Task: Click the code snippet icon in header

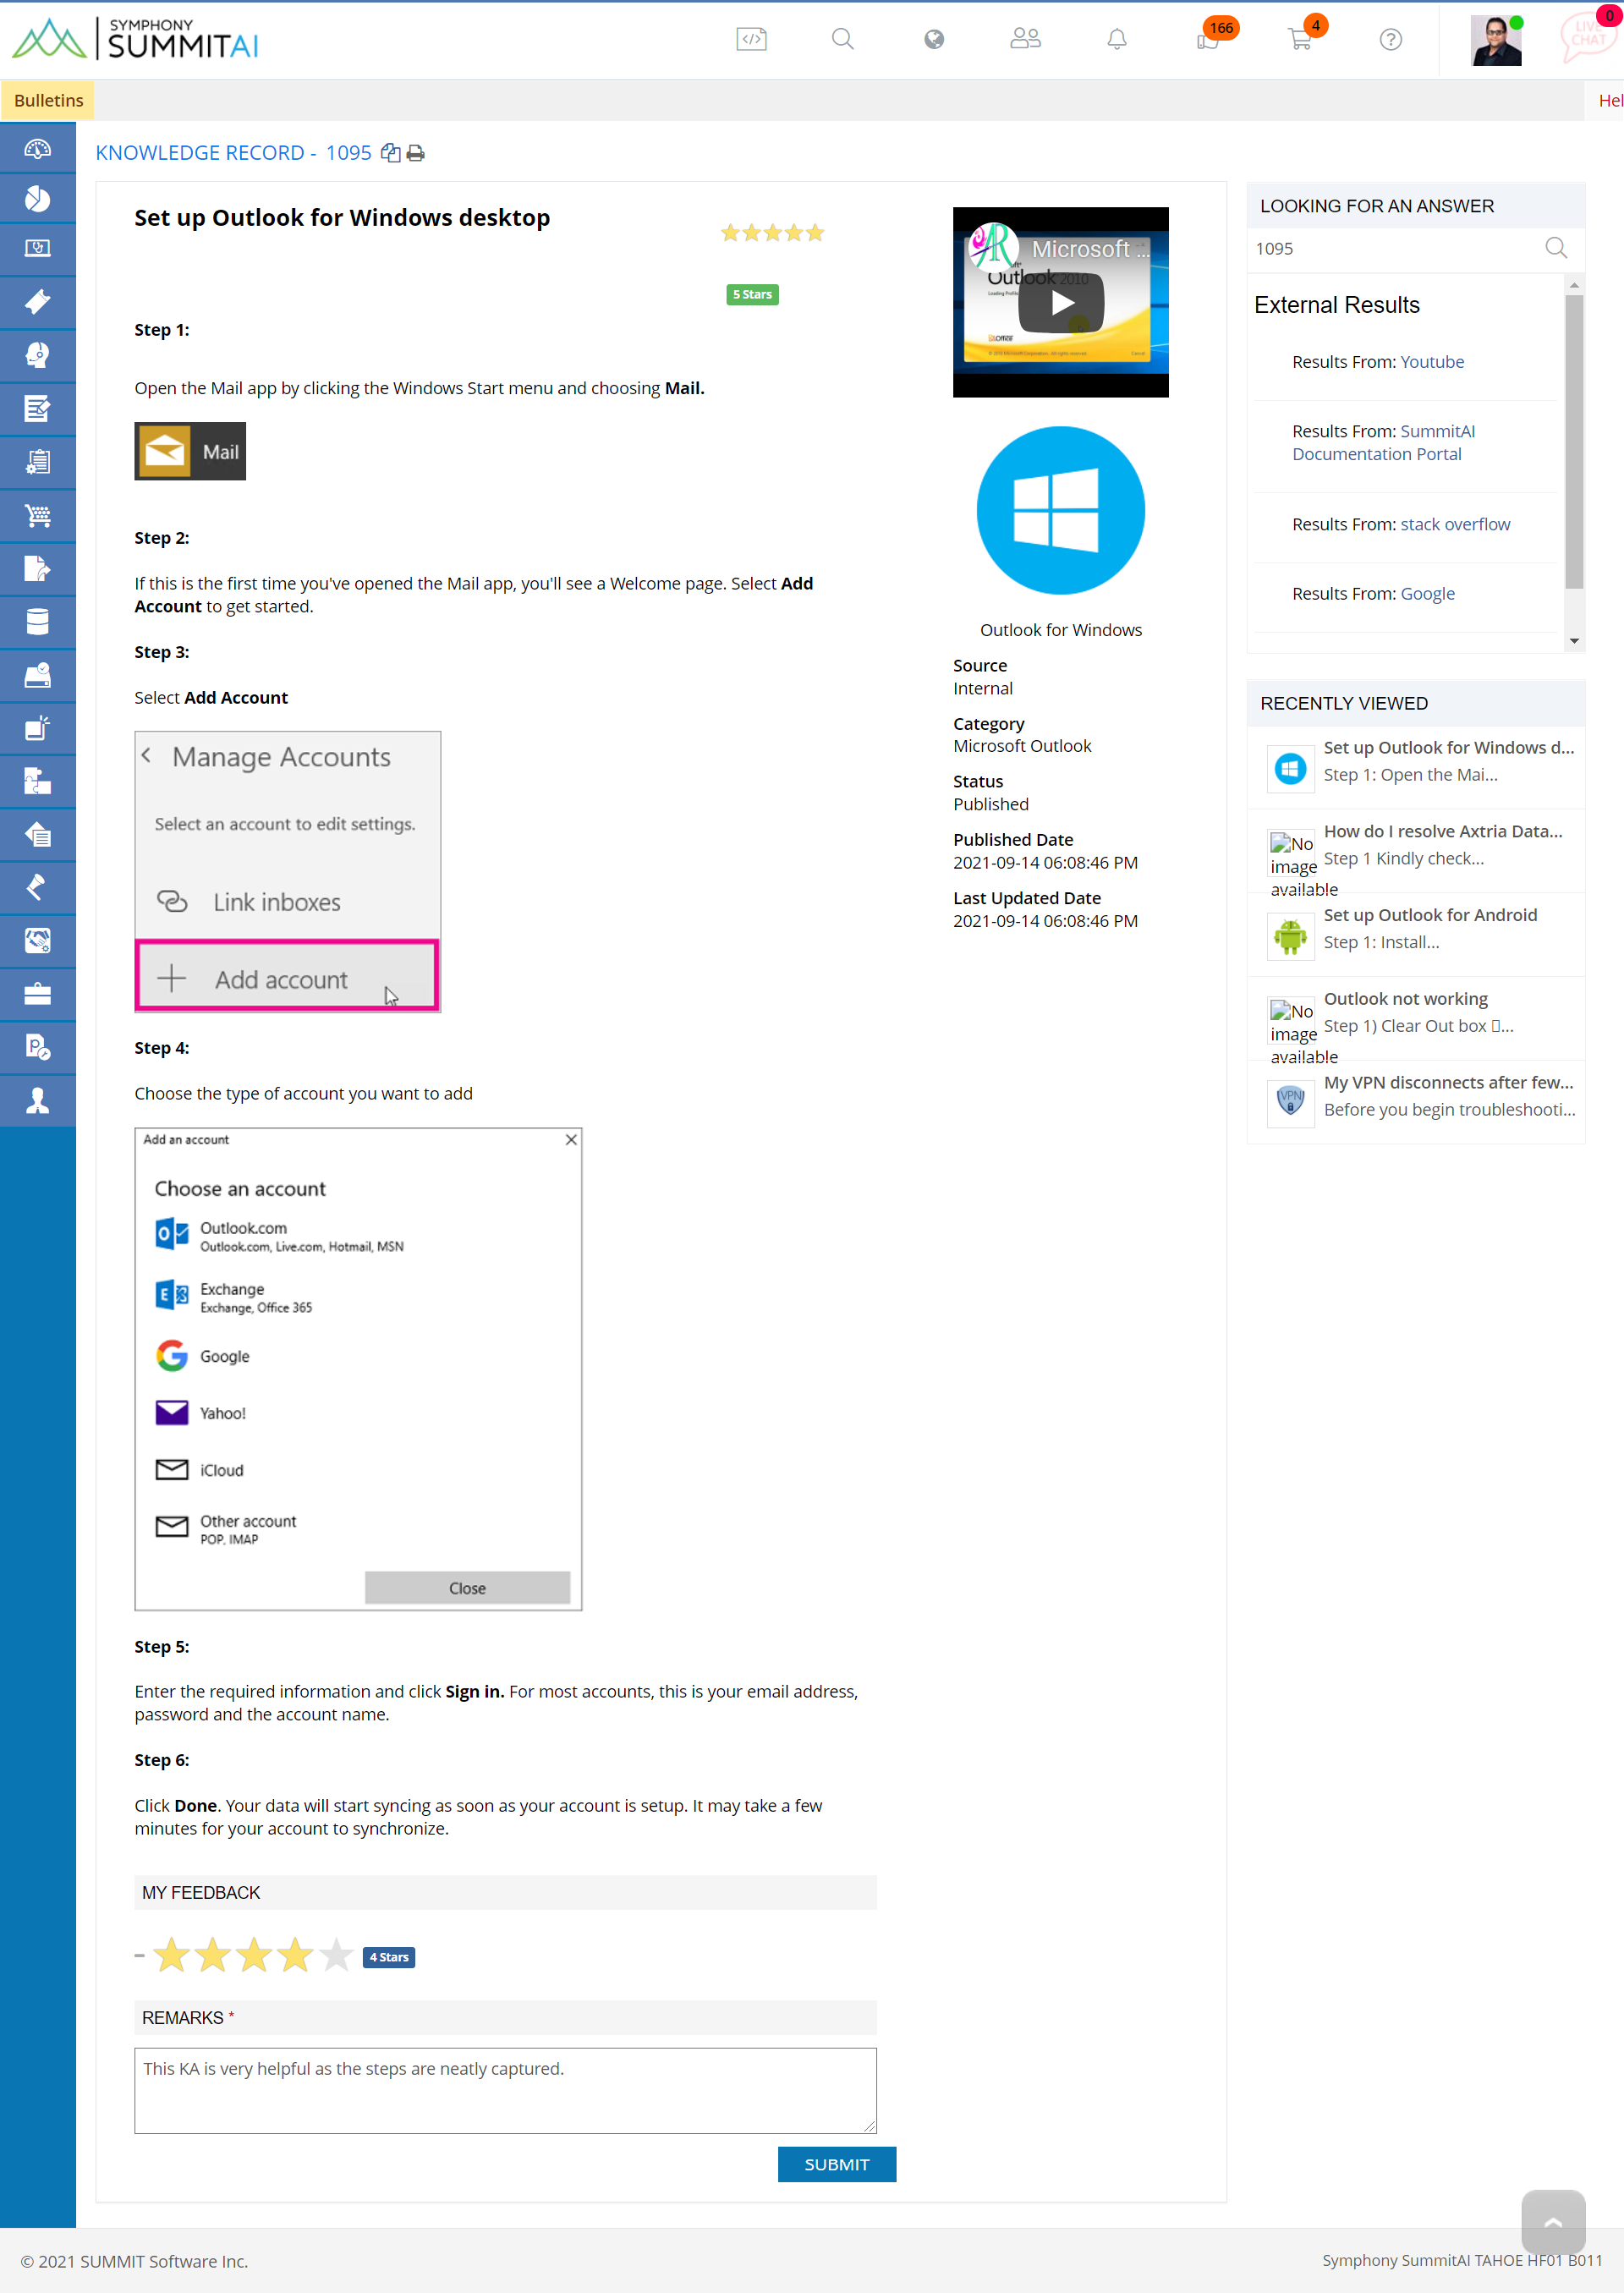Action: click(x=751, y=39)
